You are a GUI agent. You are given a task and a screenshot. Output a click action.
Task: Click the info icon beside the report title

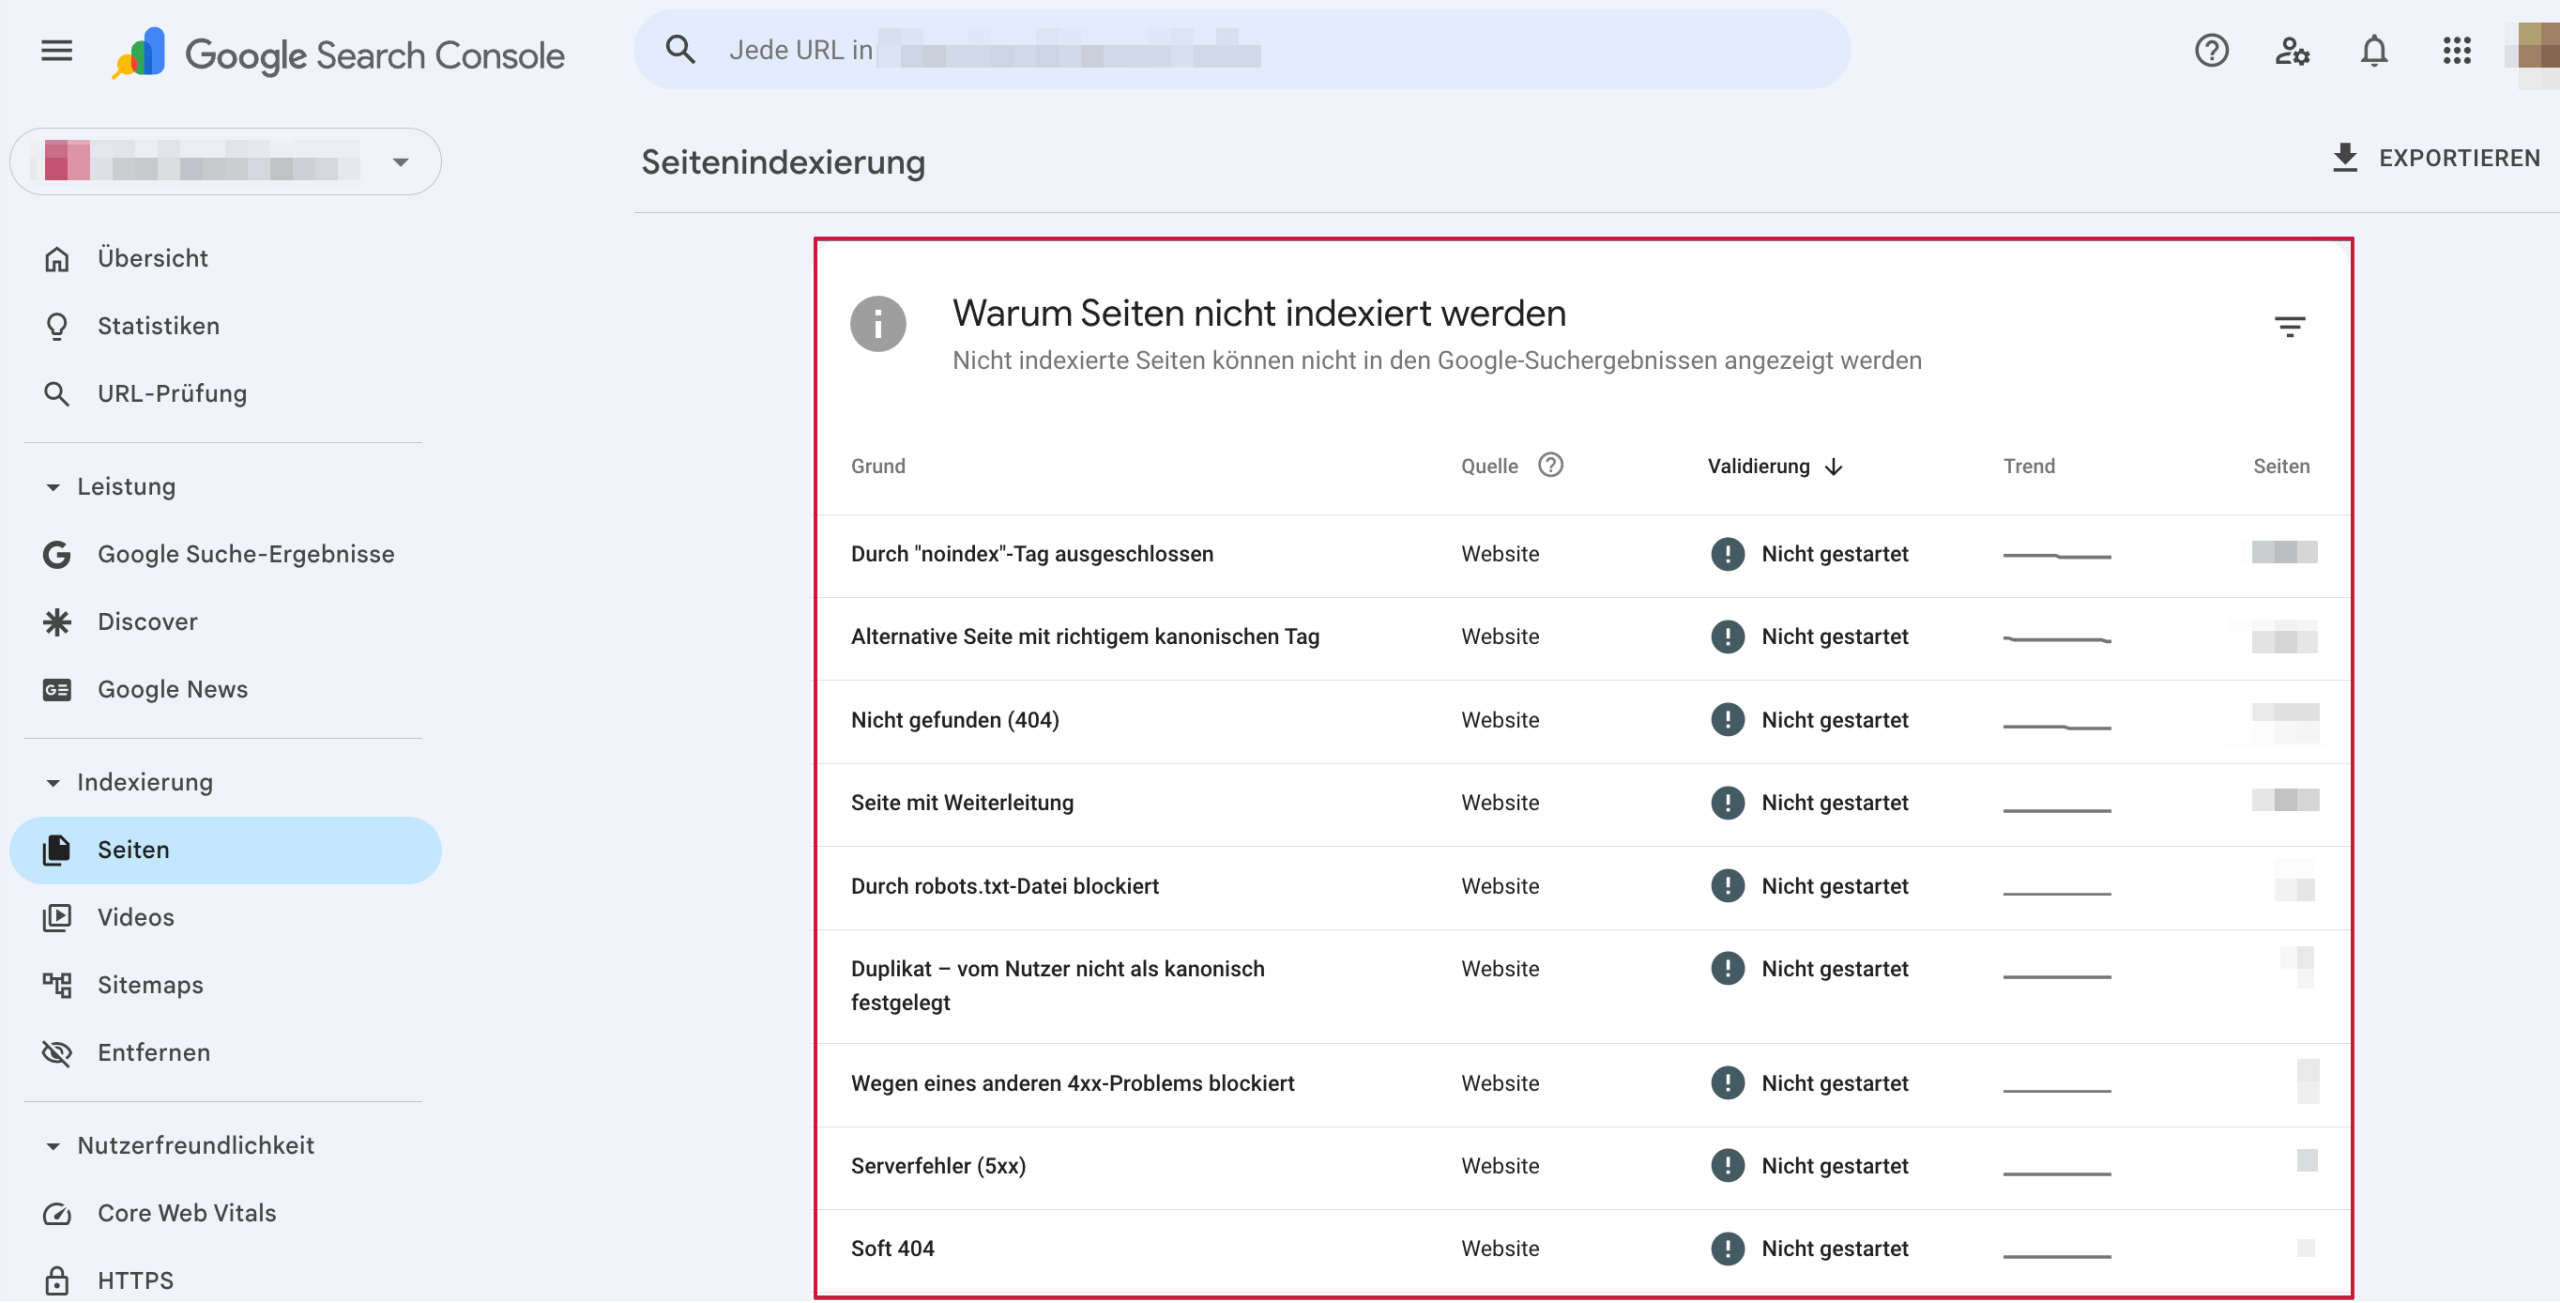[877, 323]
